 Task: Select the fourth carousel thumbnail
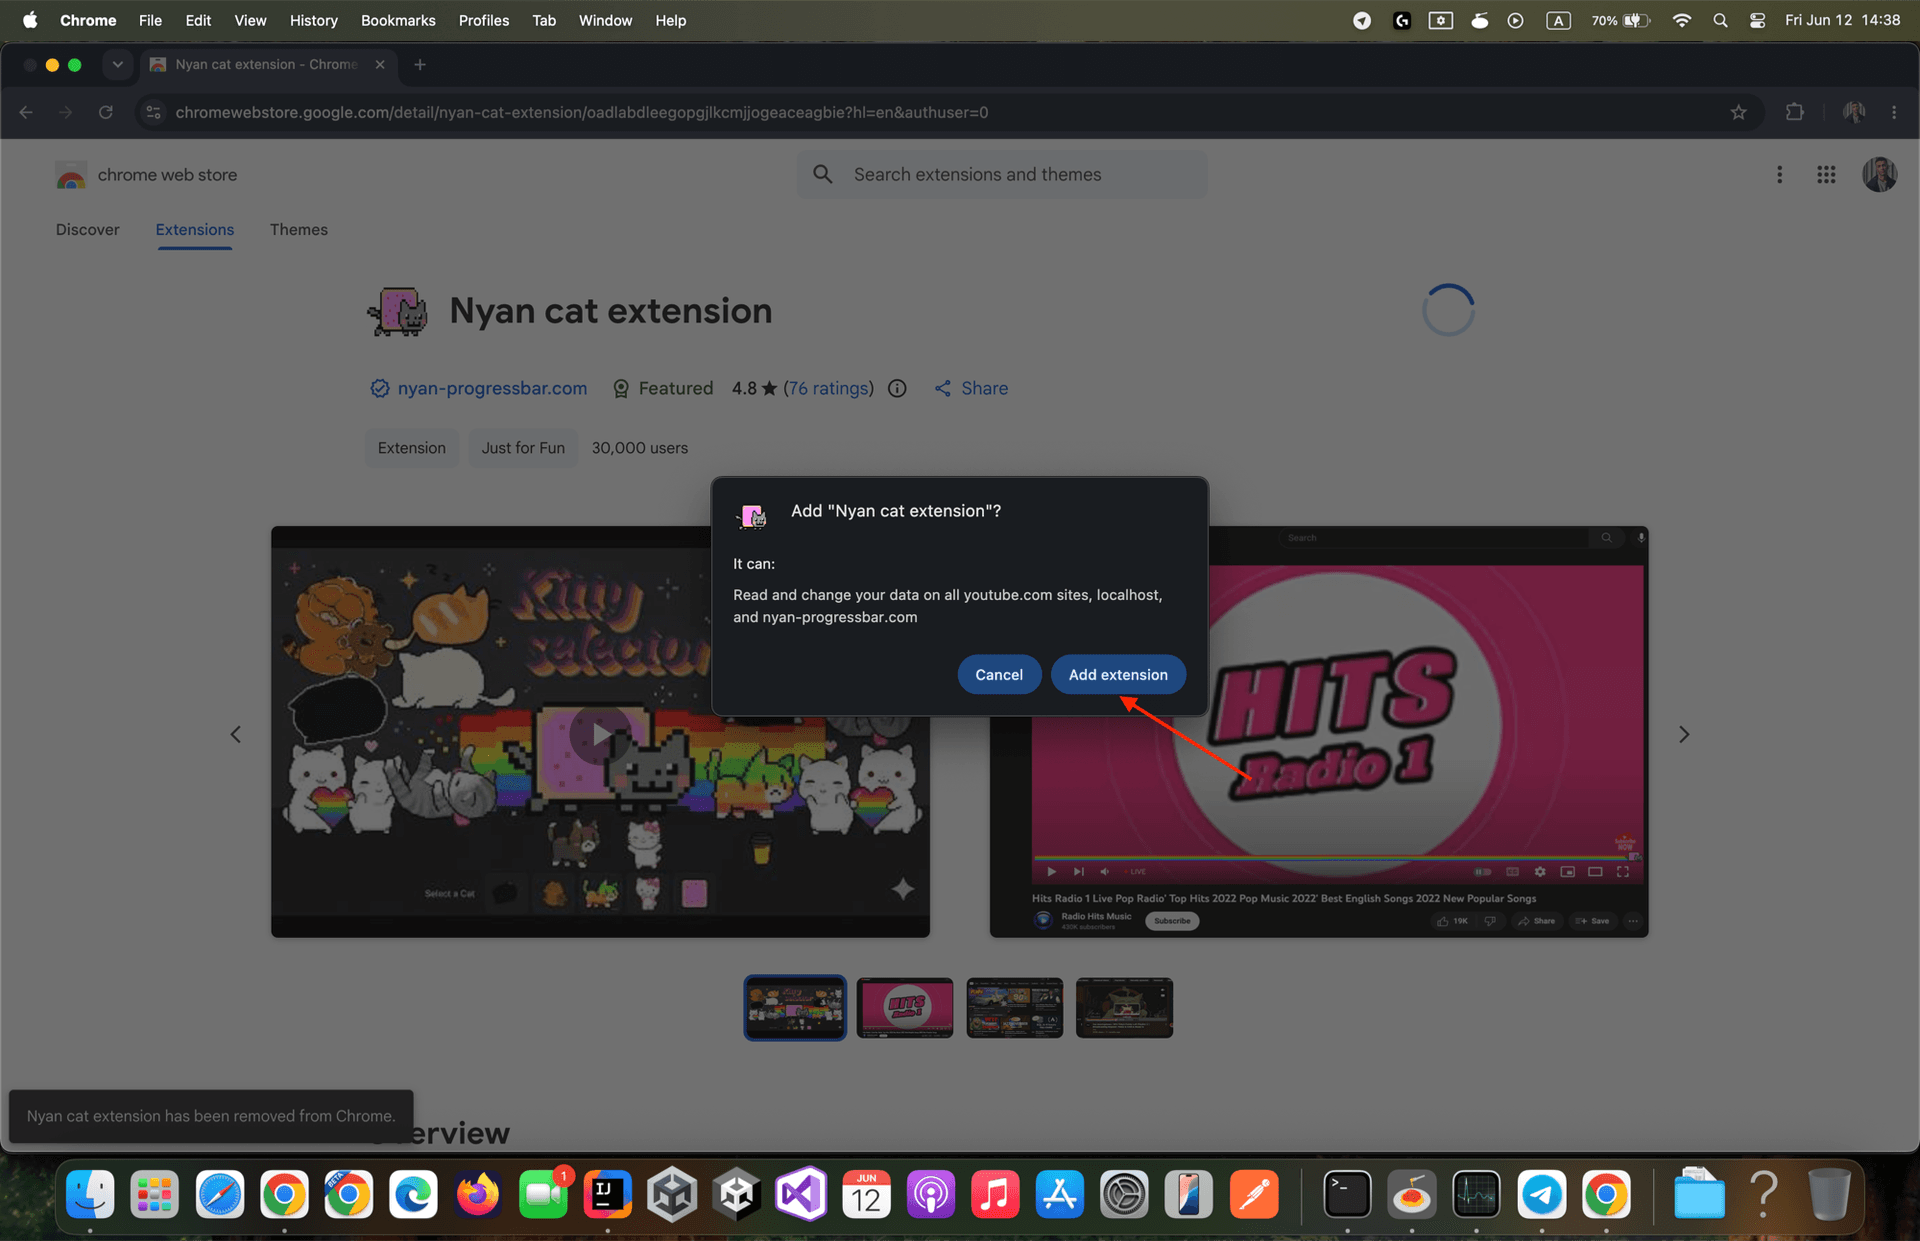(1125, 1008)
